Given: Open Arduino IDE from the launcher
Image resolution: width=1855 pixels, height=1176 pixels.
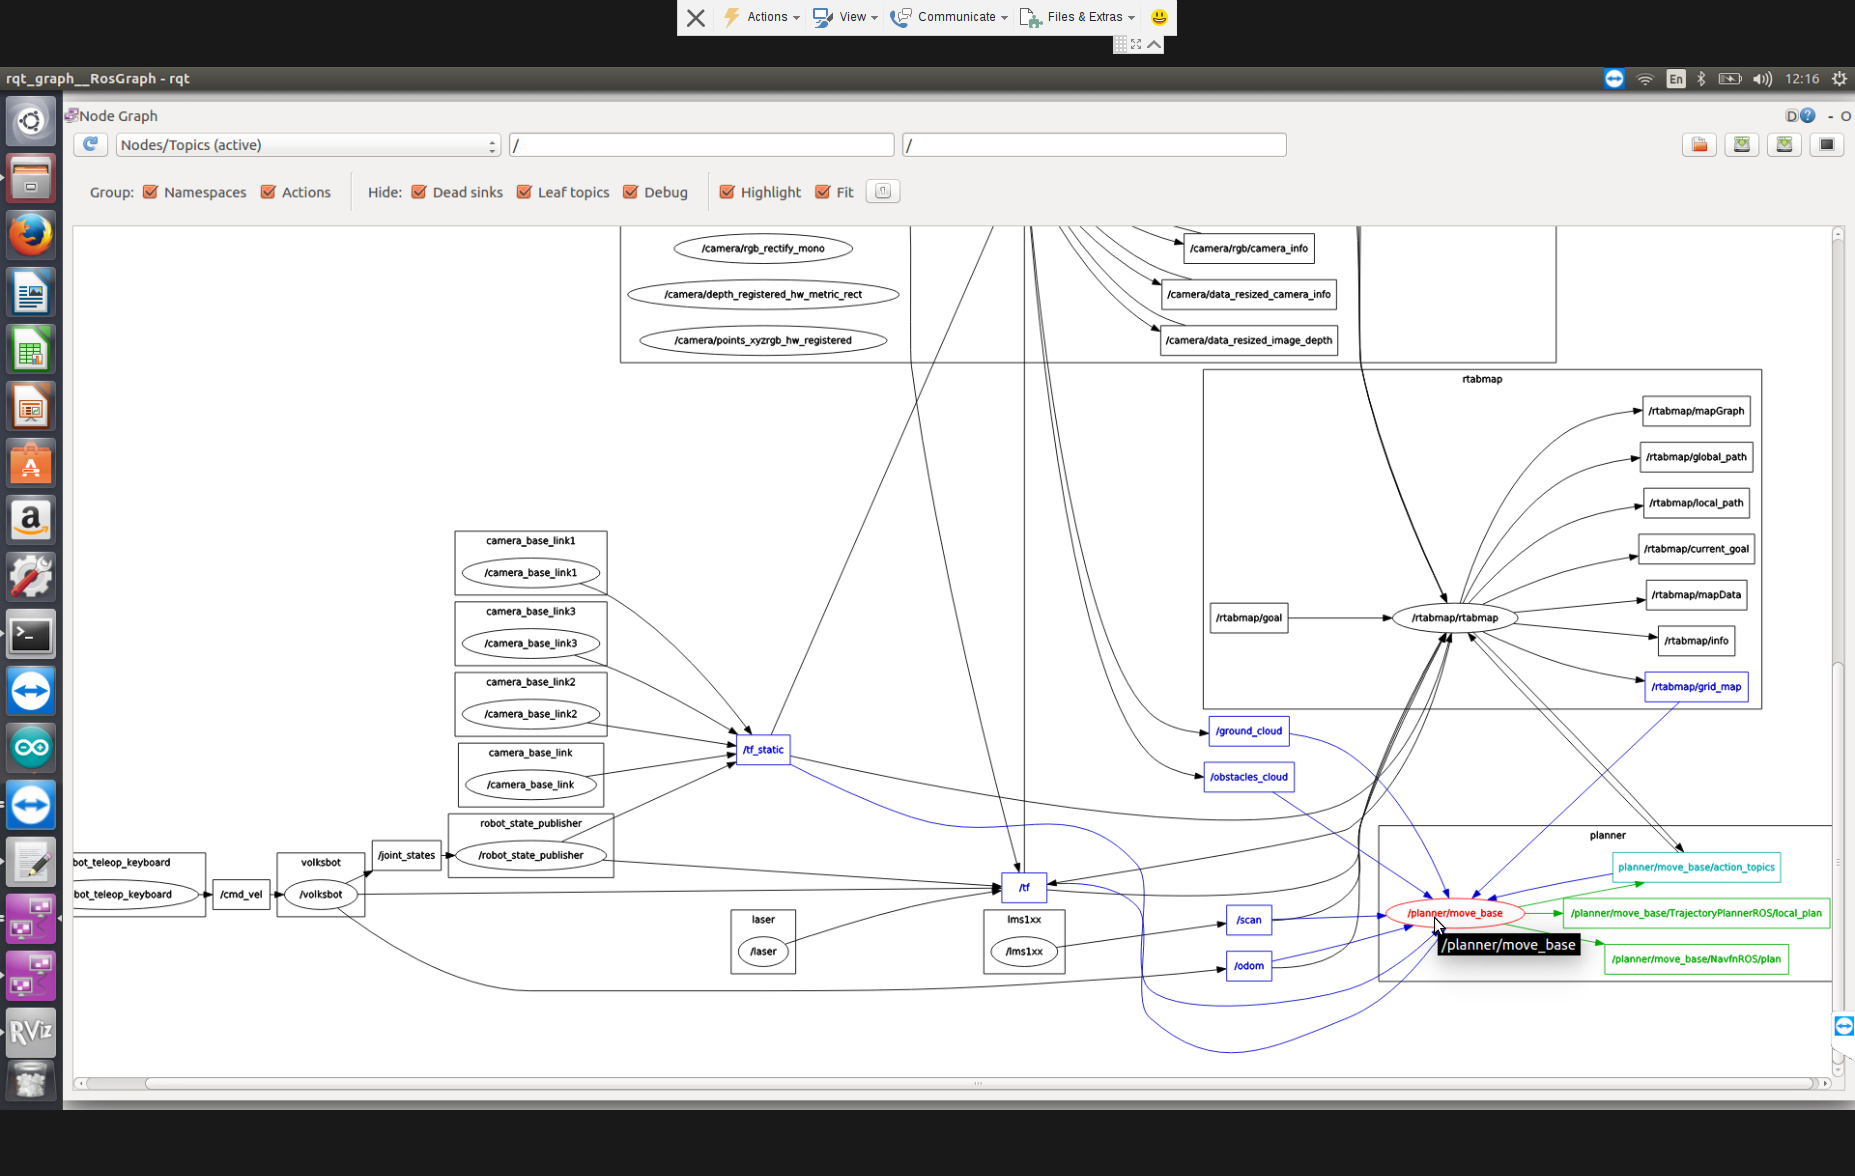Looking at the screenshot, I should tap(31, 748).
